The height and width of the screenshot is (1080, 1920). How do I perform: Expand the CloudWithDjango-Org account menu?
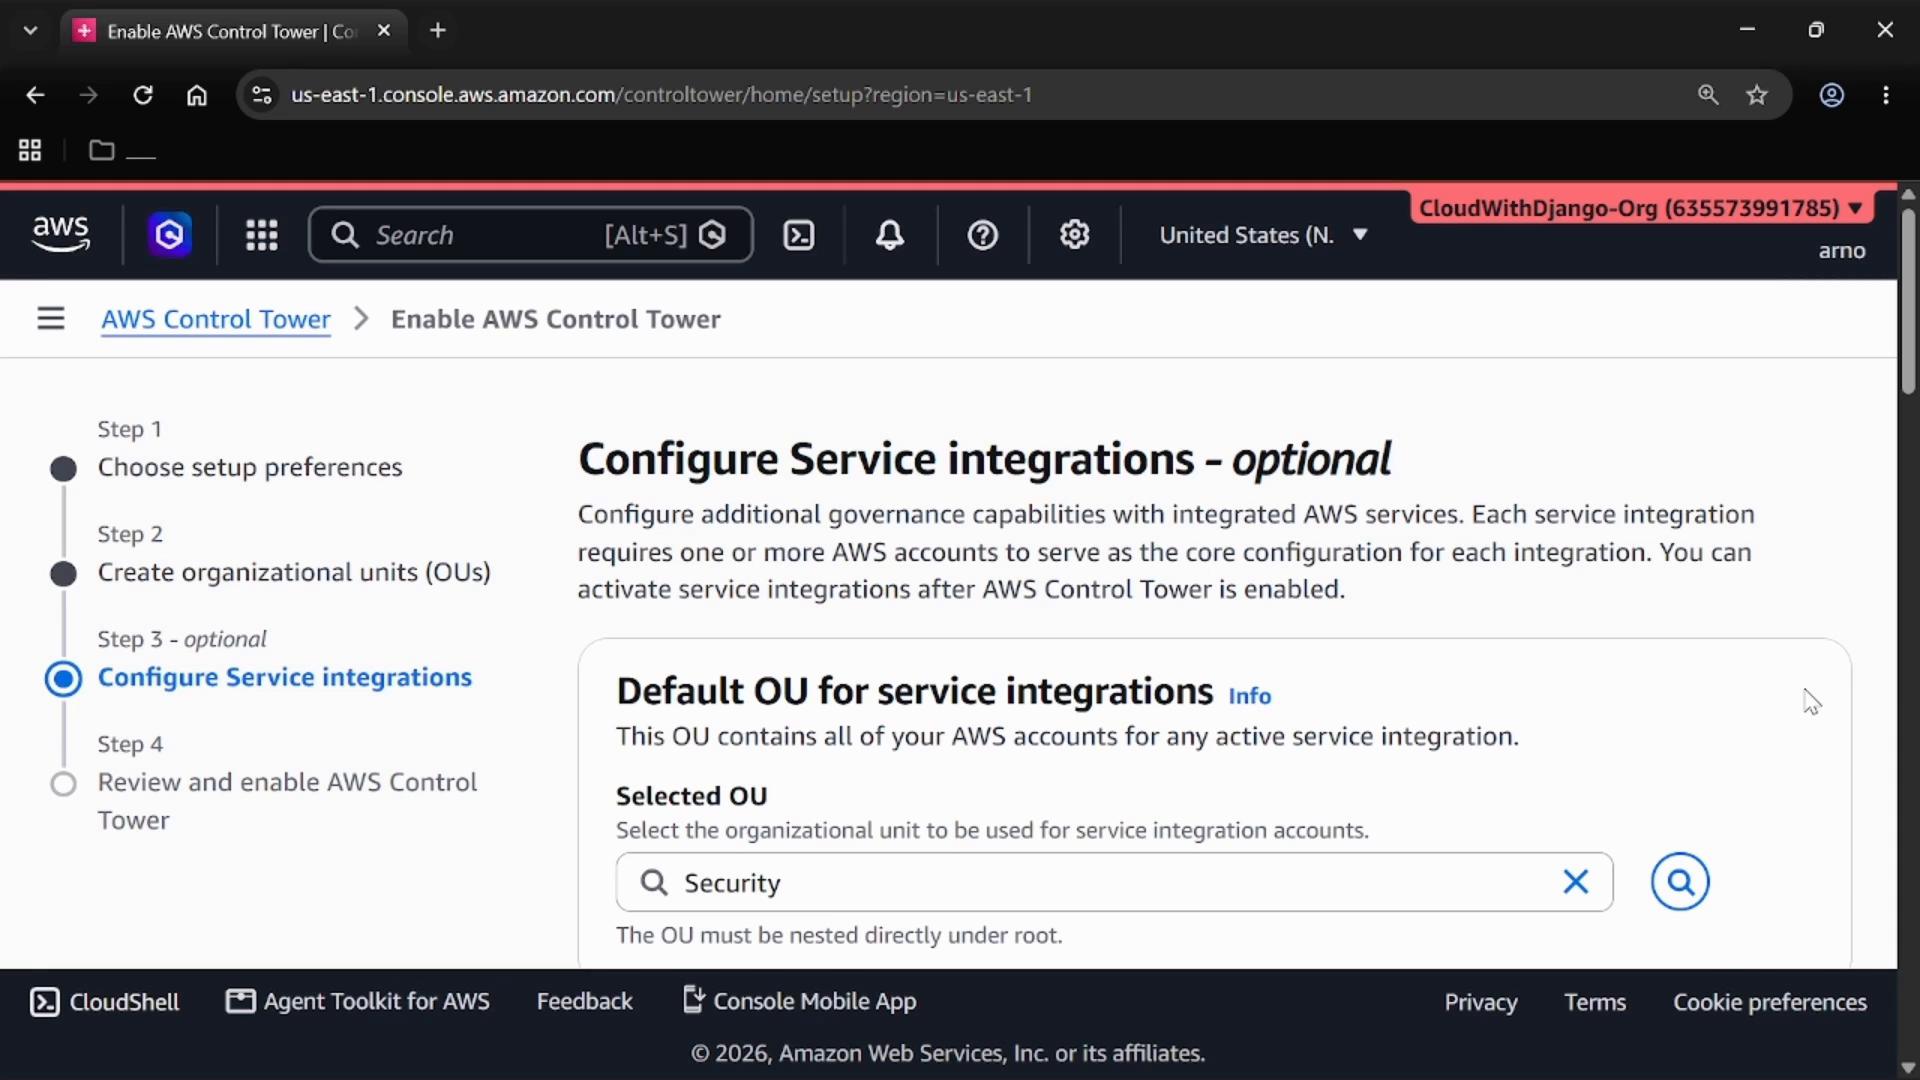click(1640, 208)
